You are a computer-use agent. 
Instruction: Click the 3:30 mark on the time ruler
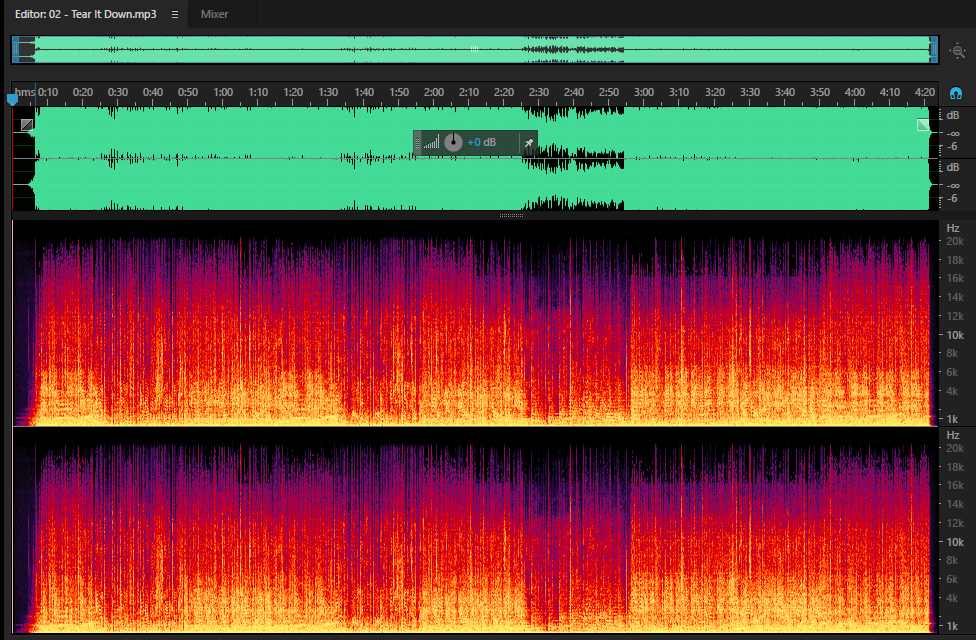[749, 92]
